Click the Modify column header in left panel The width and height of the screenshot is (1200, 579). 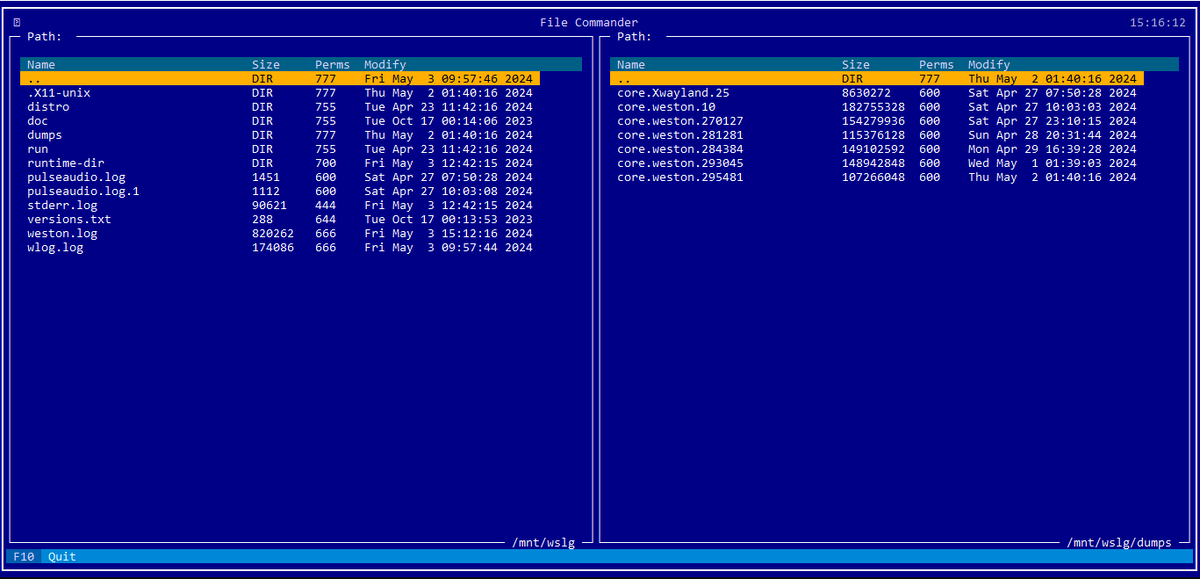(385, 65)
